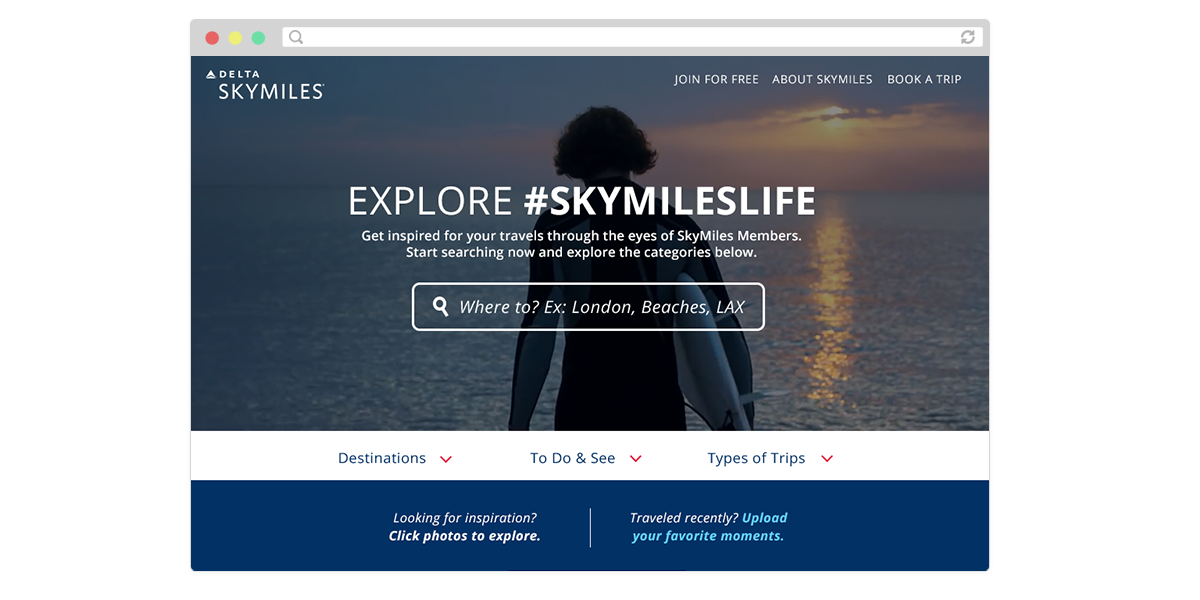Click the red chevron next to Destinations
1200x600 pixels.
(x=446, y=459)
